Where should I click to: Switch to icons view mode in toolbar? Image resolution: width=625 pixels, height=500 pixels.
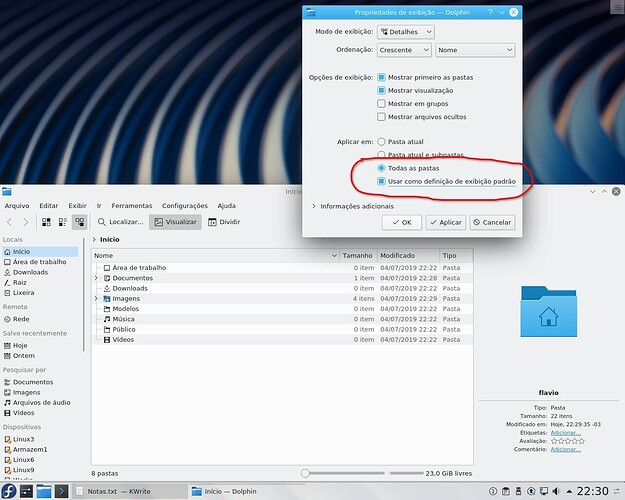pos(47,222)
